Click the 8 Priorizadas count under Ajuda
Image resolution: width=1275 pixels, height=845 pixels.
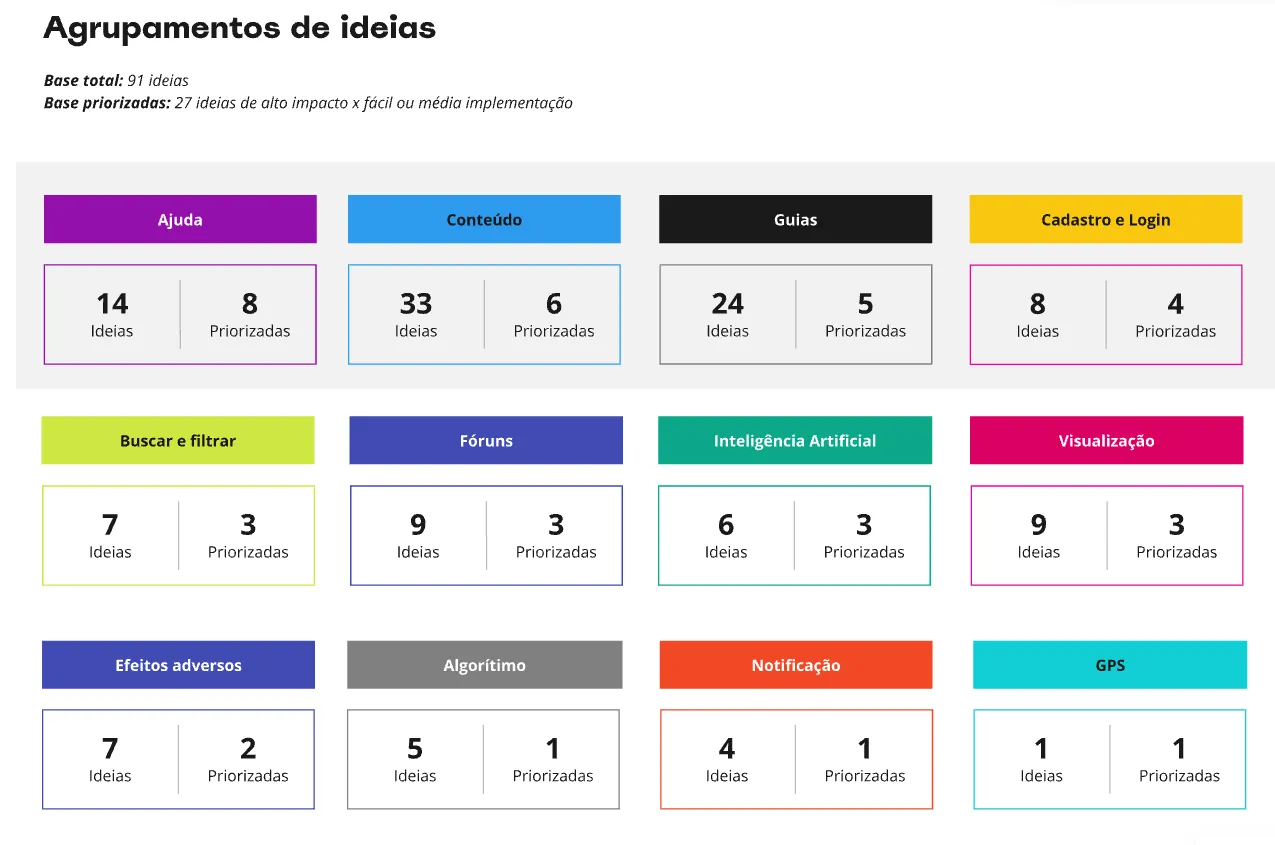[x=250, y=314]
